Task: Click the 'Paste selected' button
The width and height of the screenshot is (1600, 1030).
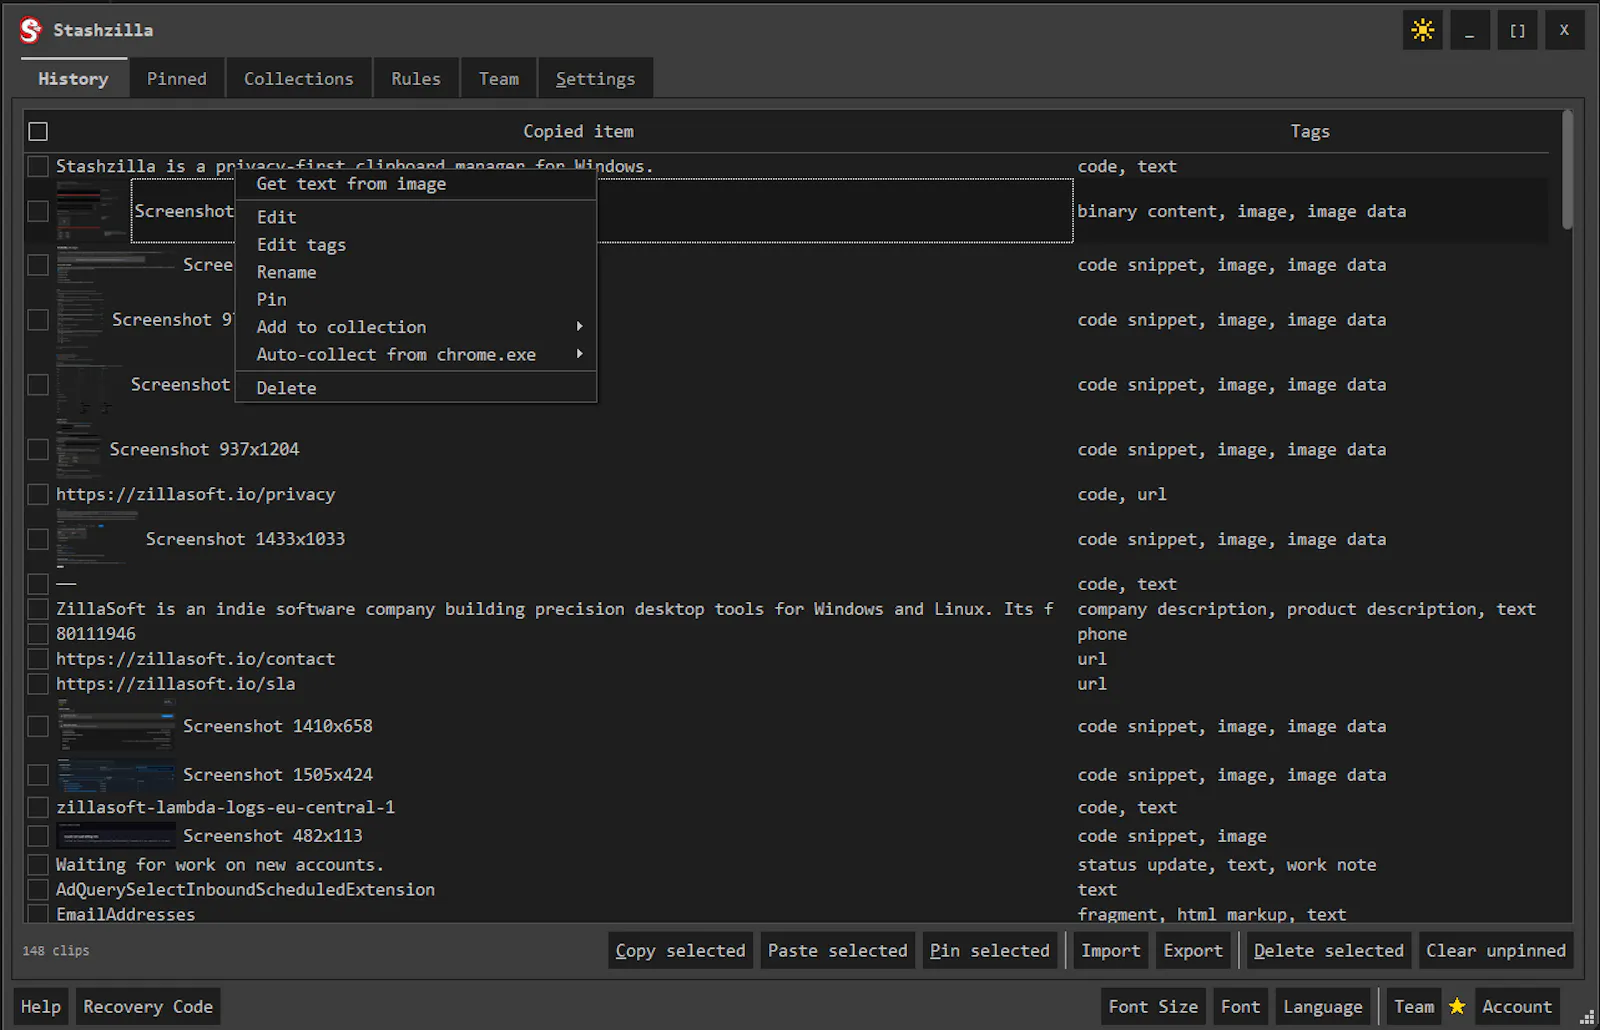Action: click(x=838, y=950)
